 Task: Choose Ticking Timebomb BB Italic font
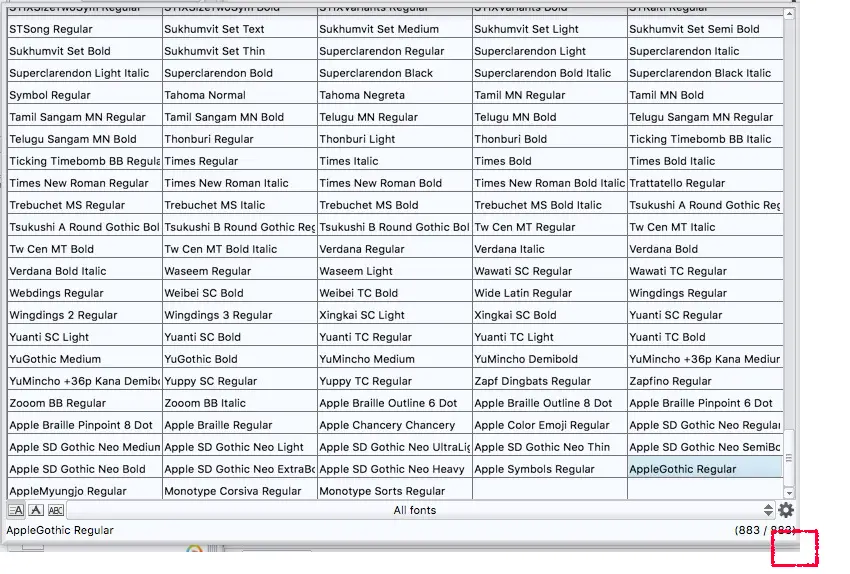click(705, 139)
